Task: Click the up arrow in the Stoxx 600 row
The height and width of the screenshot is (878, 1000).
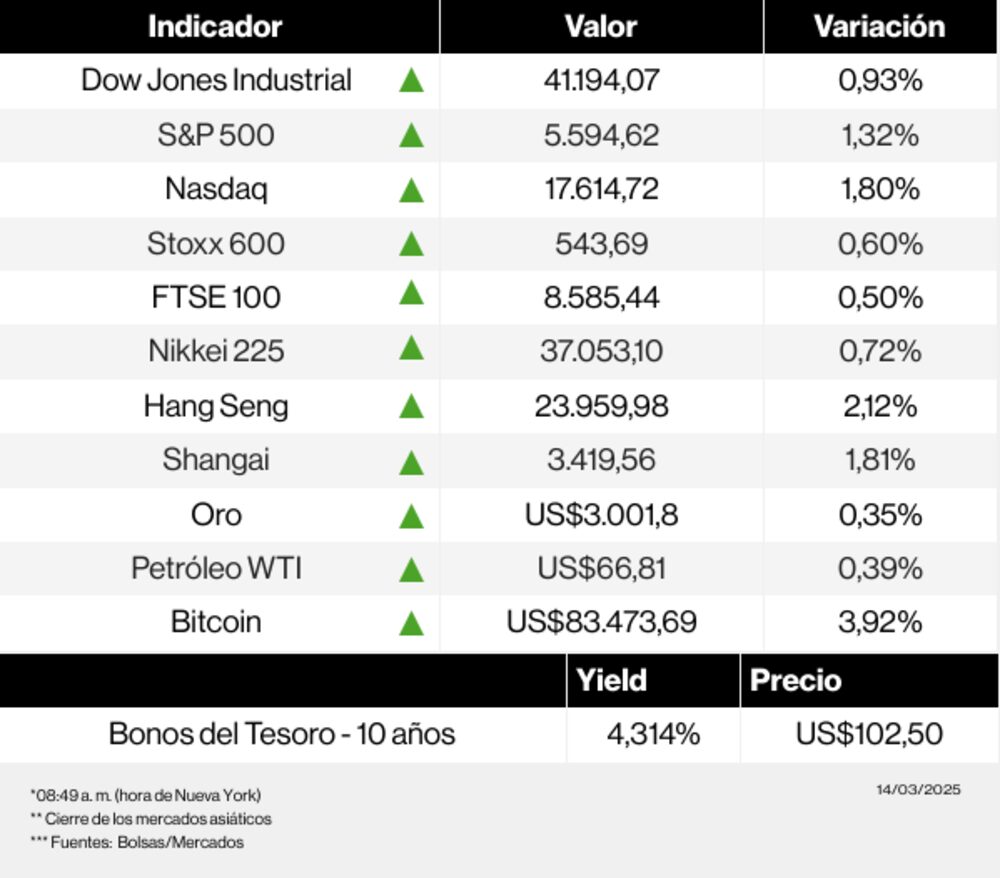Action: (411, 243)
